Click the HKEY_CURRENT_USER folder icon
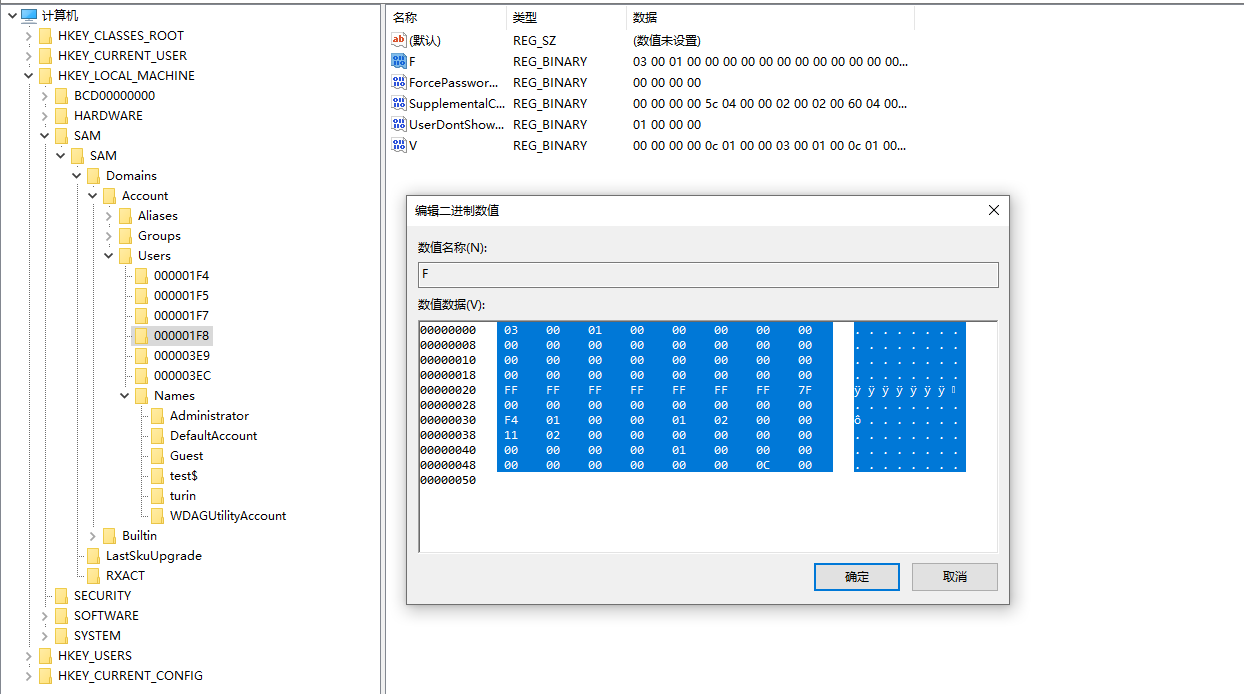The height and width of the screenshot is (694, 1244). tap(45, 55)
